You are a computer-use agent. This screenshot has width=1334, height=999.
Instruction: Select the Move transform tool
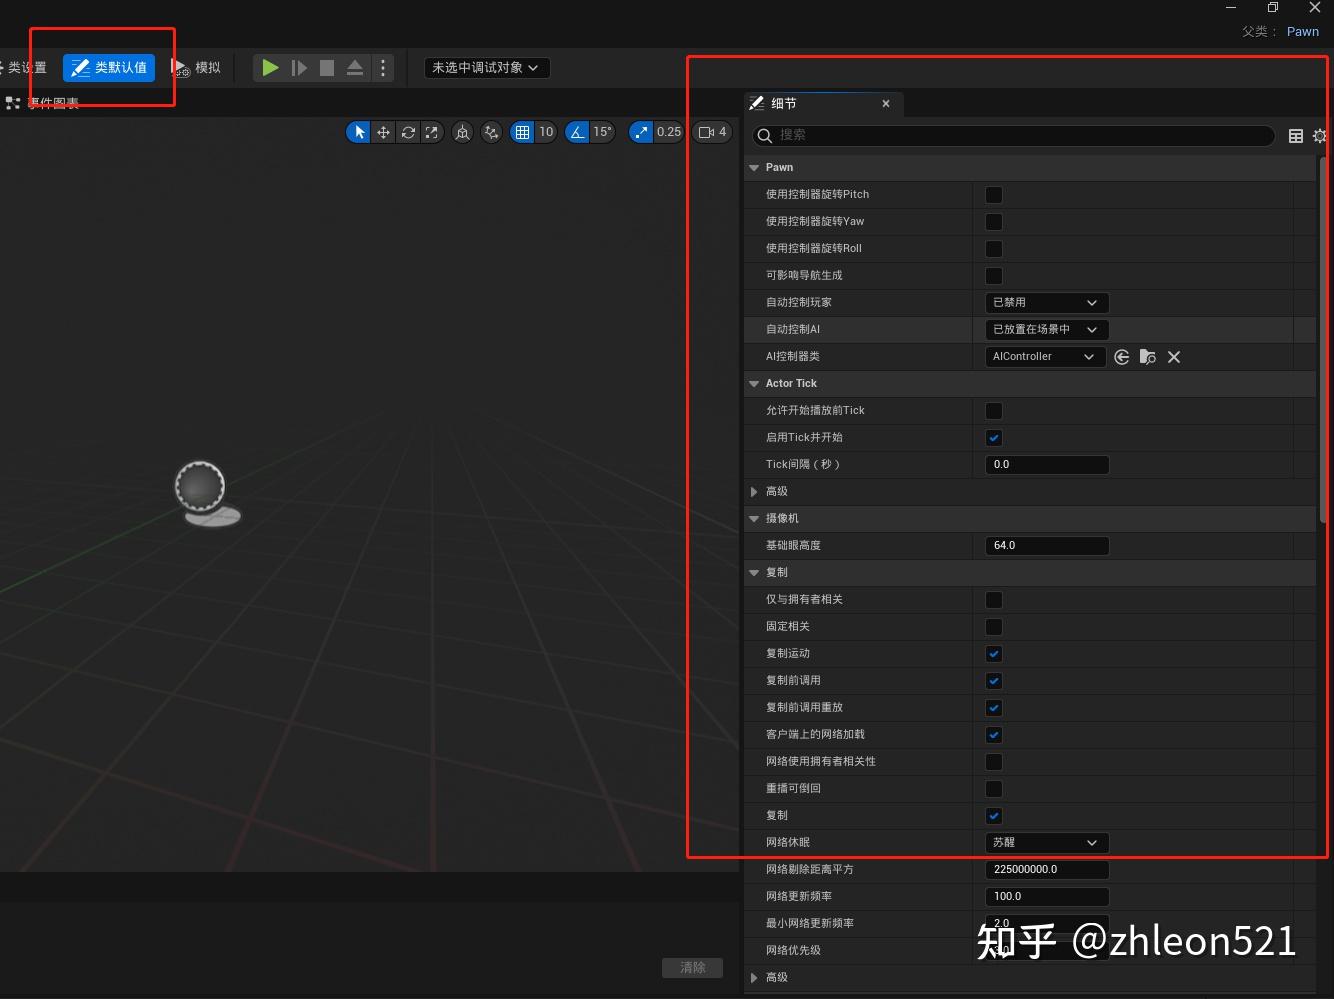[x=384, y=131]
